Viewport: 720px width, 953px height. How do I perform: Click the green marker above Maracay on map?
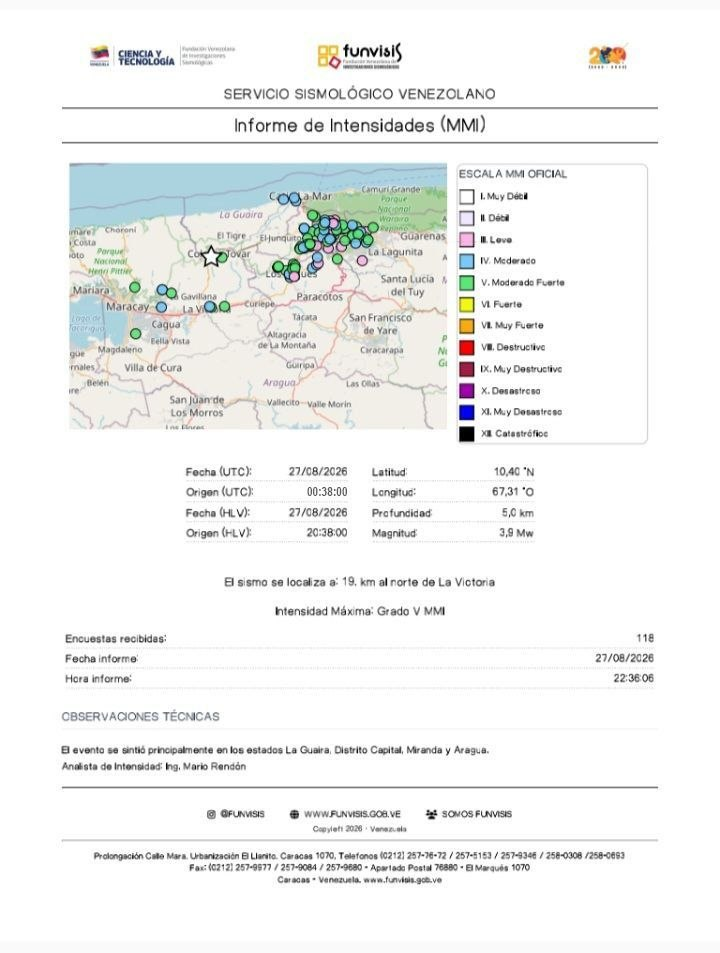135,287
